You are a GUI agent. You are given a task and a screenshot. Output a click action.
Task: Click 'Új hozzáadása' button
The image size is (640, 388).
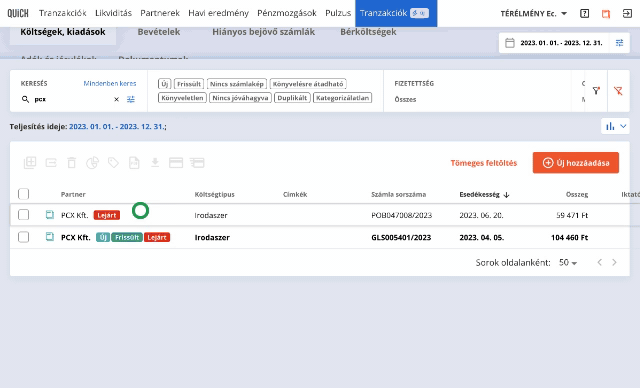click(x=576, y=163)
